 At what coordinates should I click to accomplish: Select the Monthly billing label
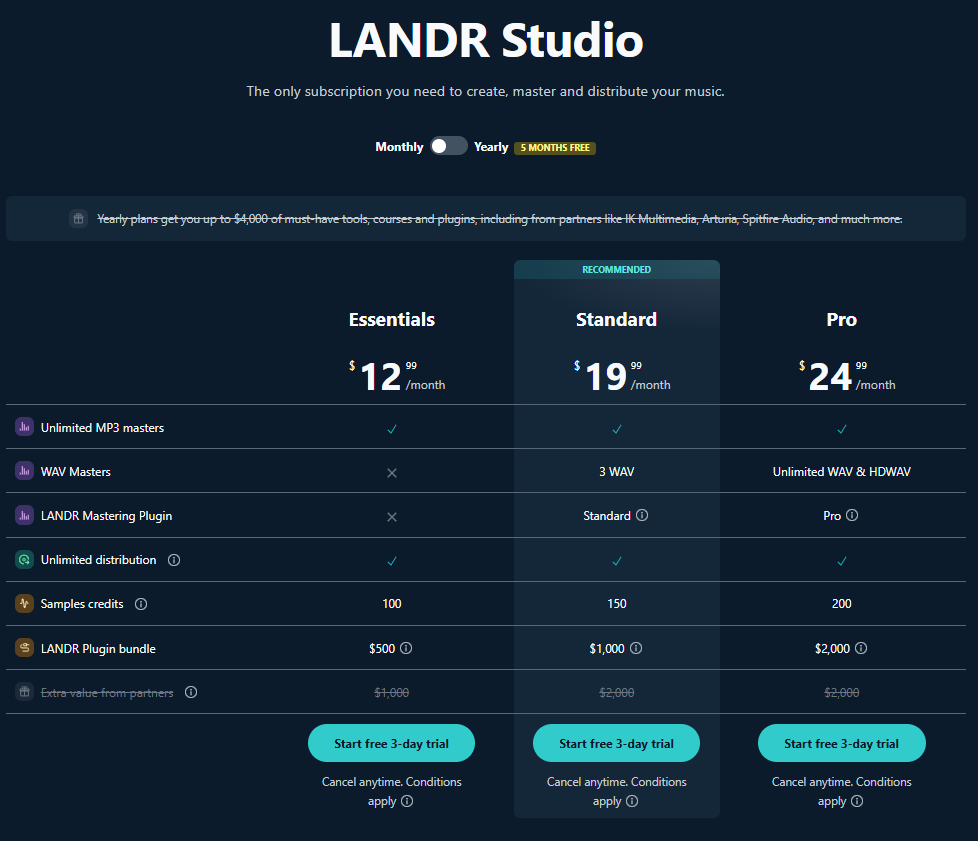[x=399, y=147]
